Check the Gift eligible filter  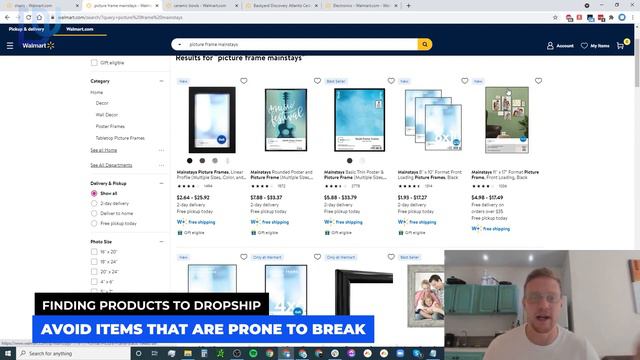(x=94, y=63)
